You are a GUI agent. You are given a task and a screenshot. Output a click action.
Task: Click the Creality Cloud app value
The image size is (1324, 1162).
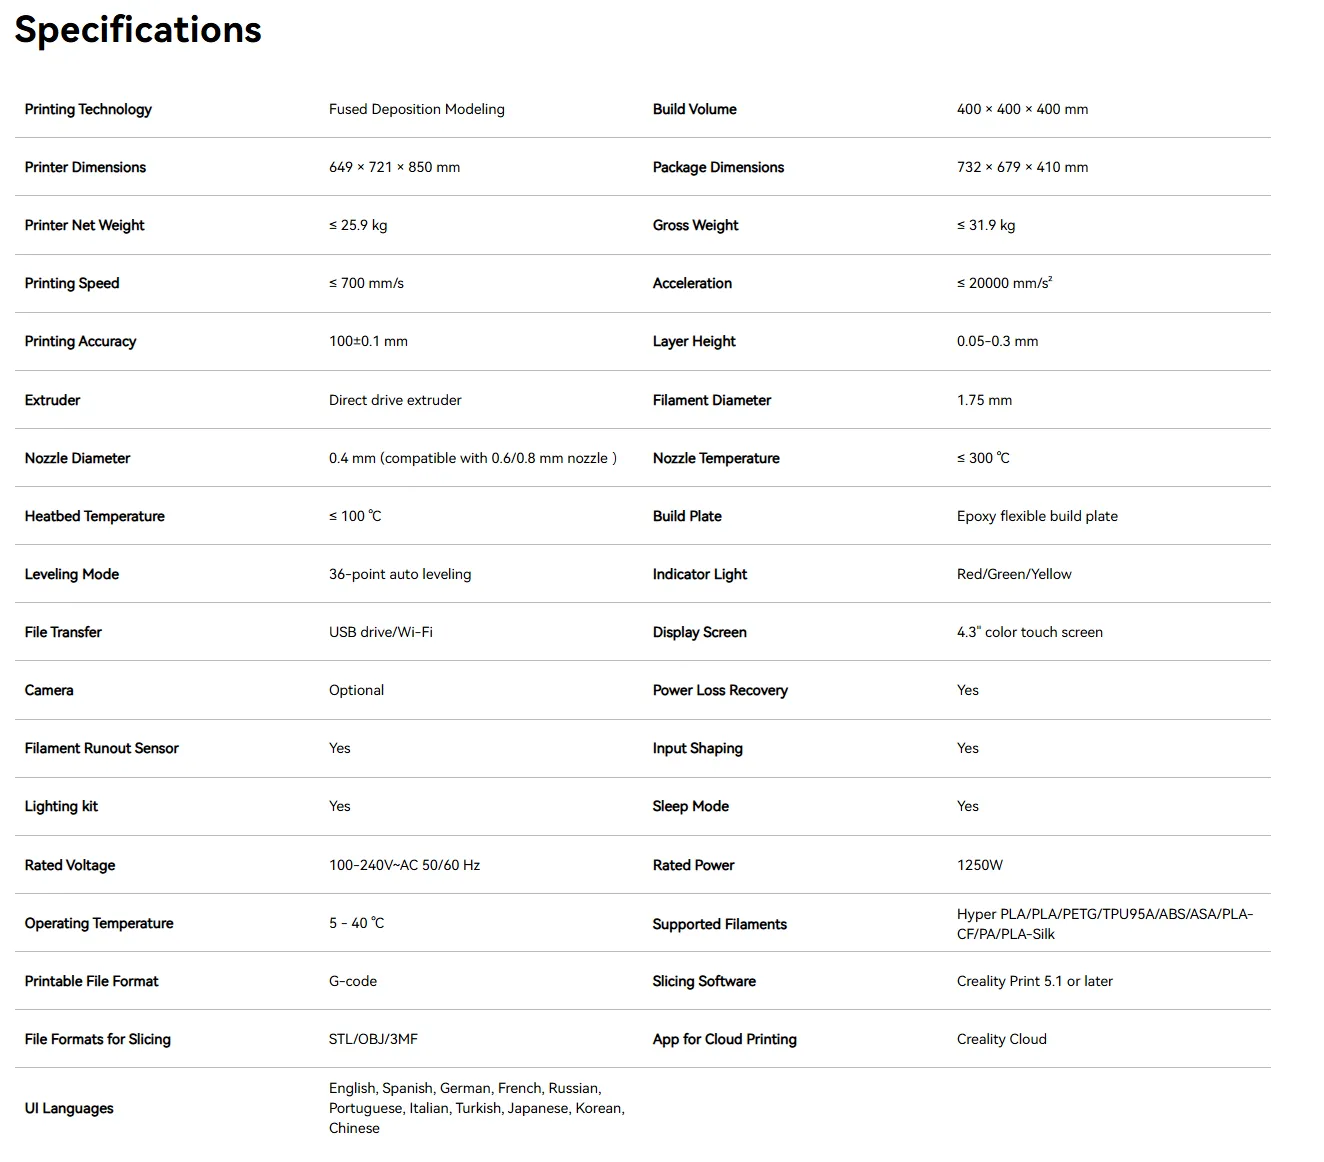click(x=1002, y=1039)
